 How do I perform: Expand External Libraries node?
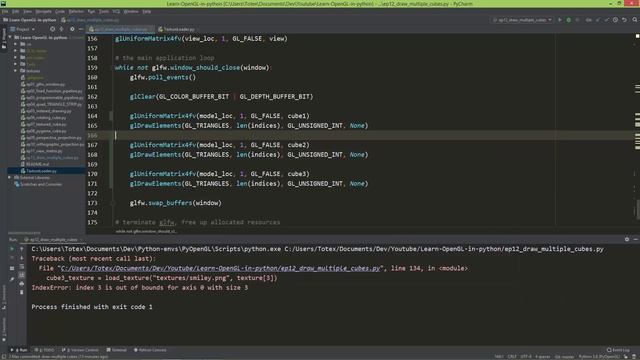[10, 178]
